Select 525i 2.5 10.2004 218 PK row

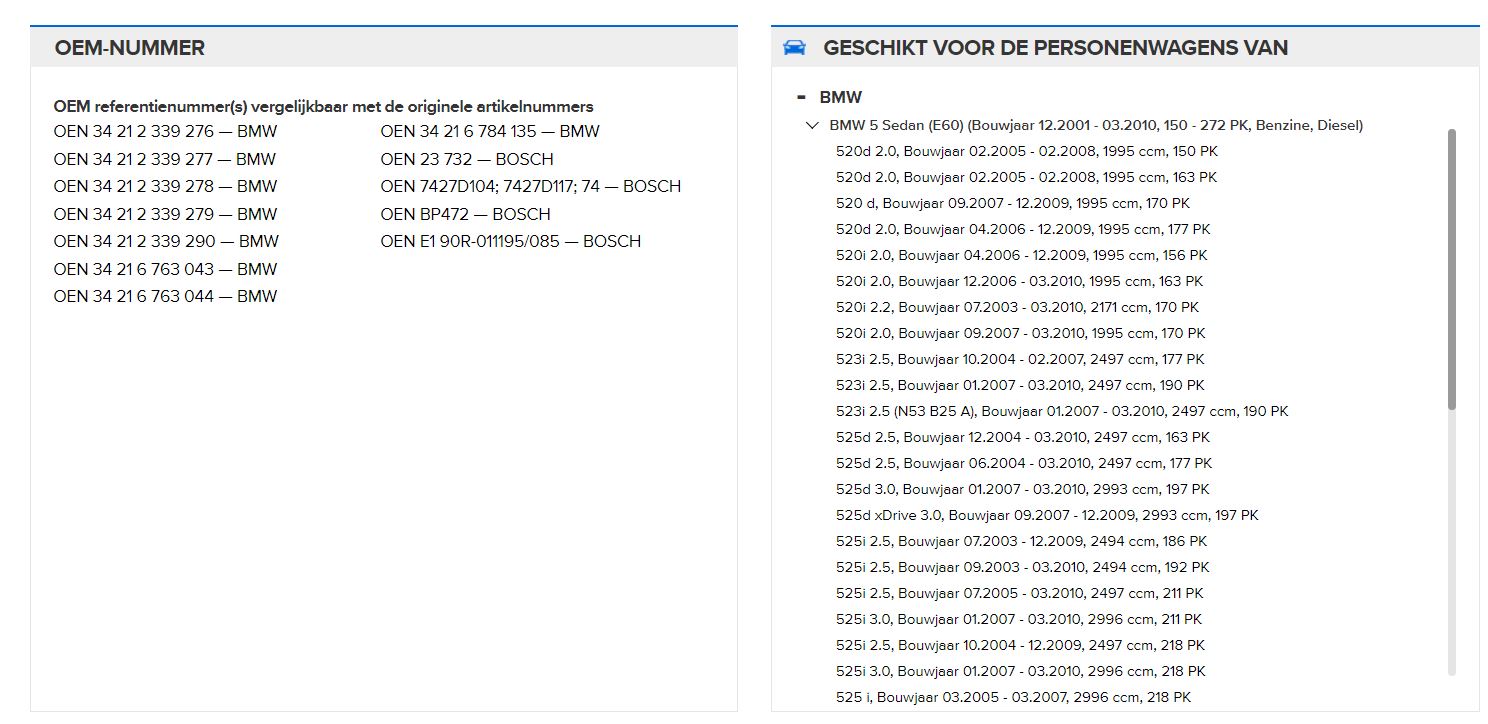click(x=1021, y=645)
